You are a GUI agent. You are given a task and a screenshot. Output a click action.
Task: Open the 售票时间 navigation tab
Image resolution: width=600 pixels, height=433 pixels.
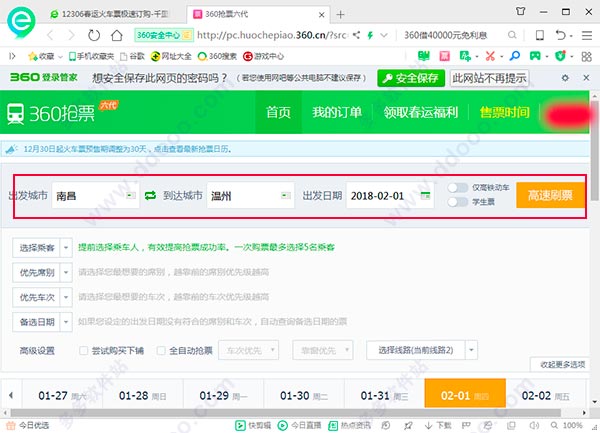pyautogui.click(x=504, y=112)
